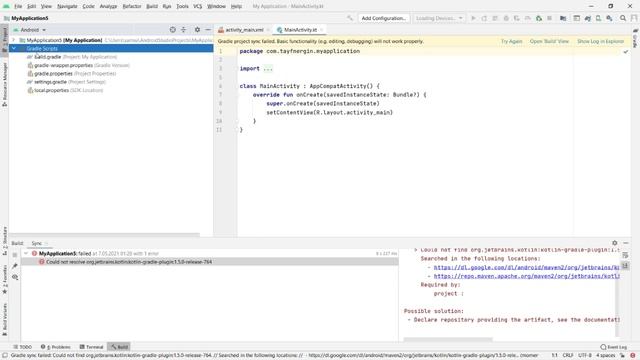Click Show Log in Explorer link

click(x=600, y=41)
